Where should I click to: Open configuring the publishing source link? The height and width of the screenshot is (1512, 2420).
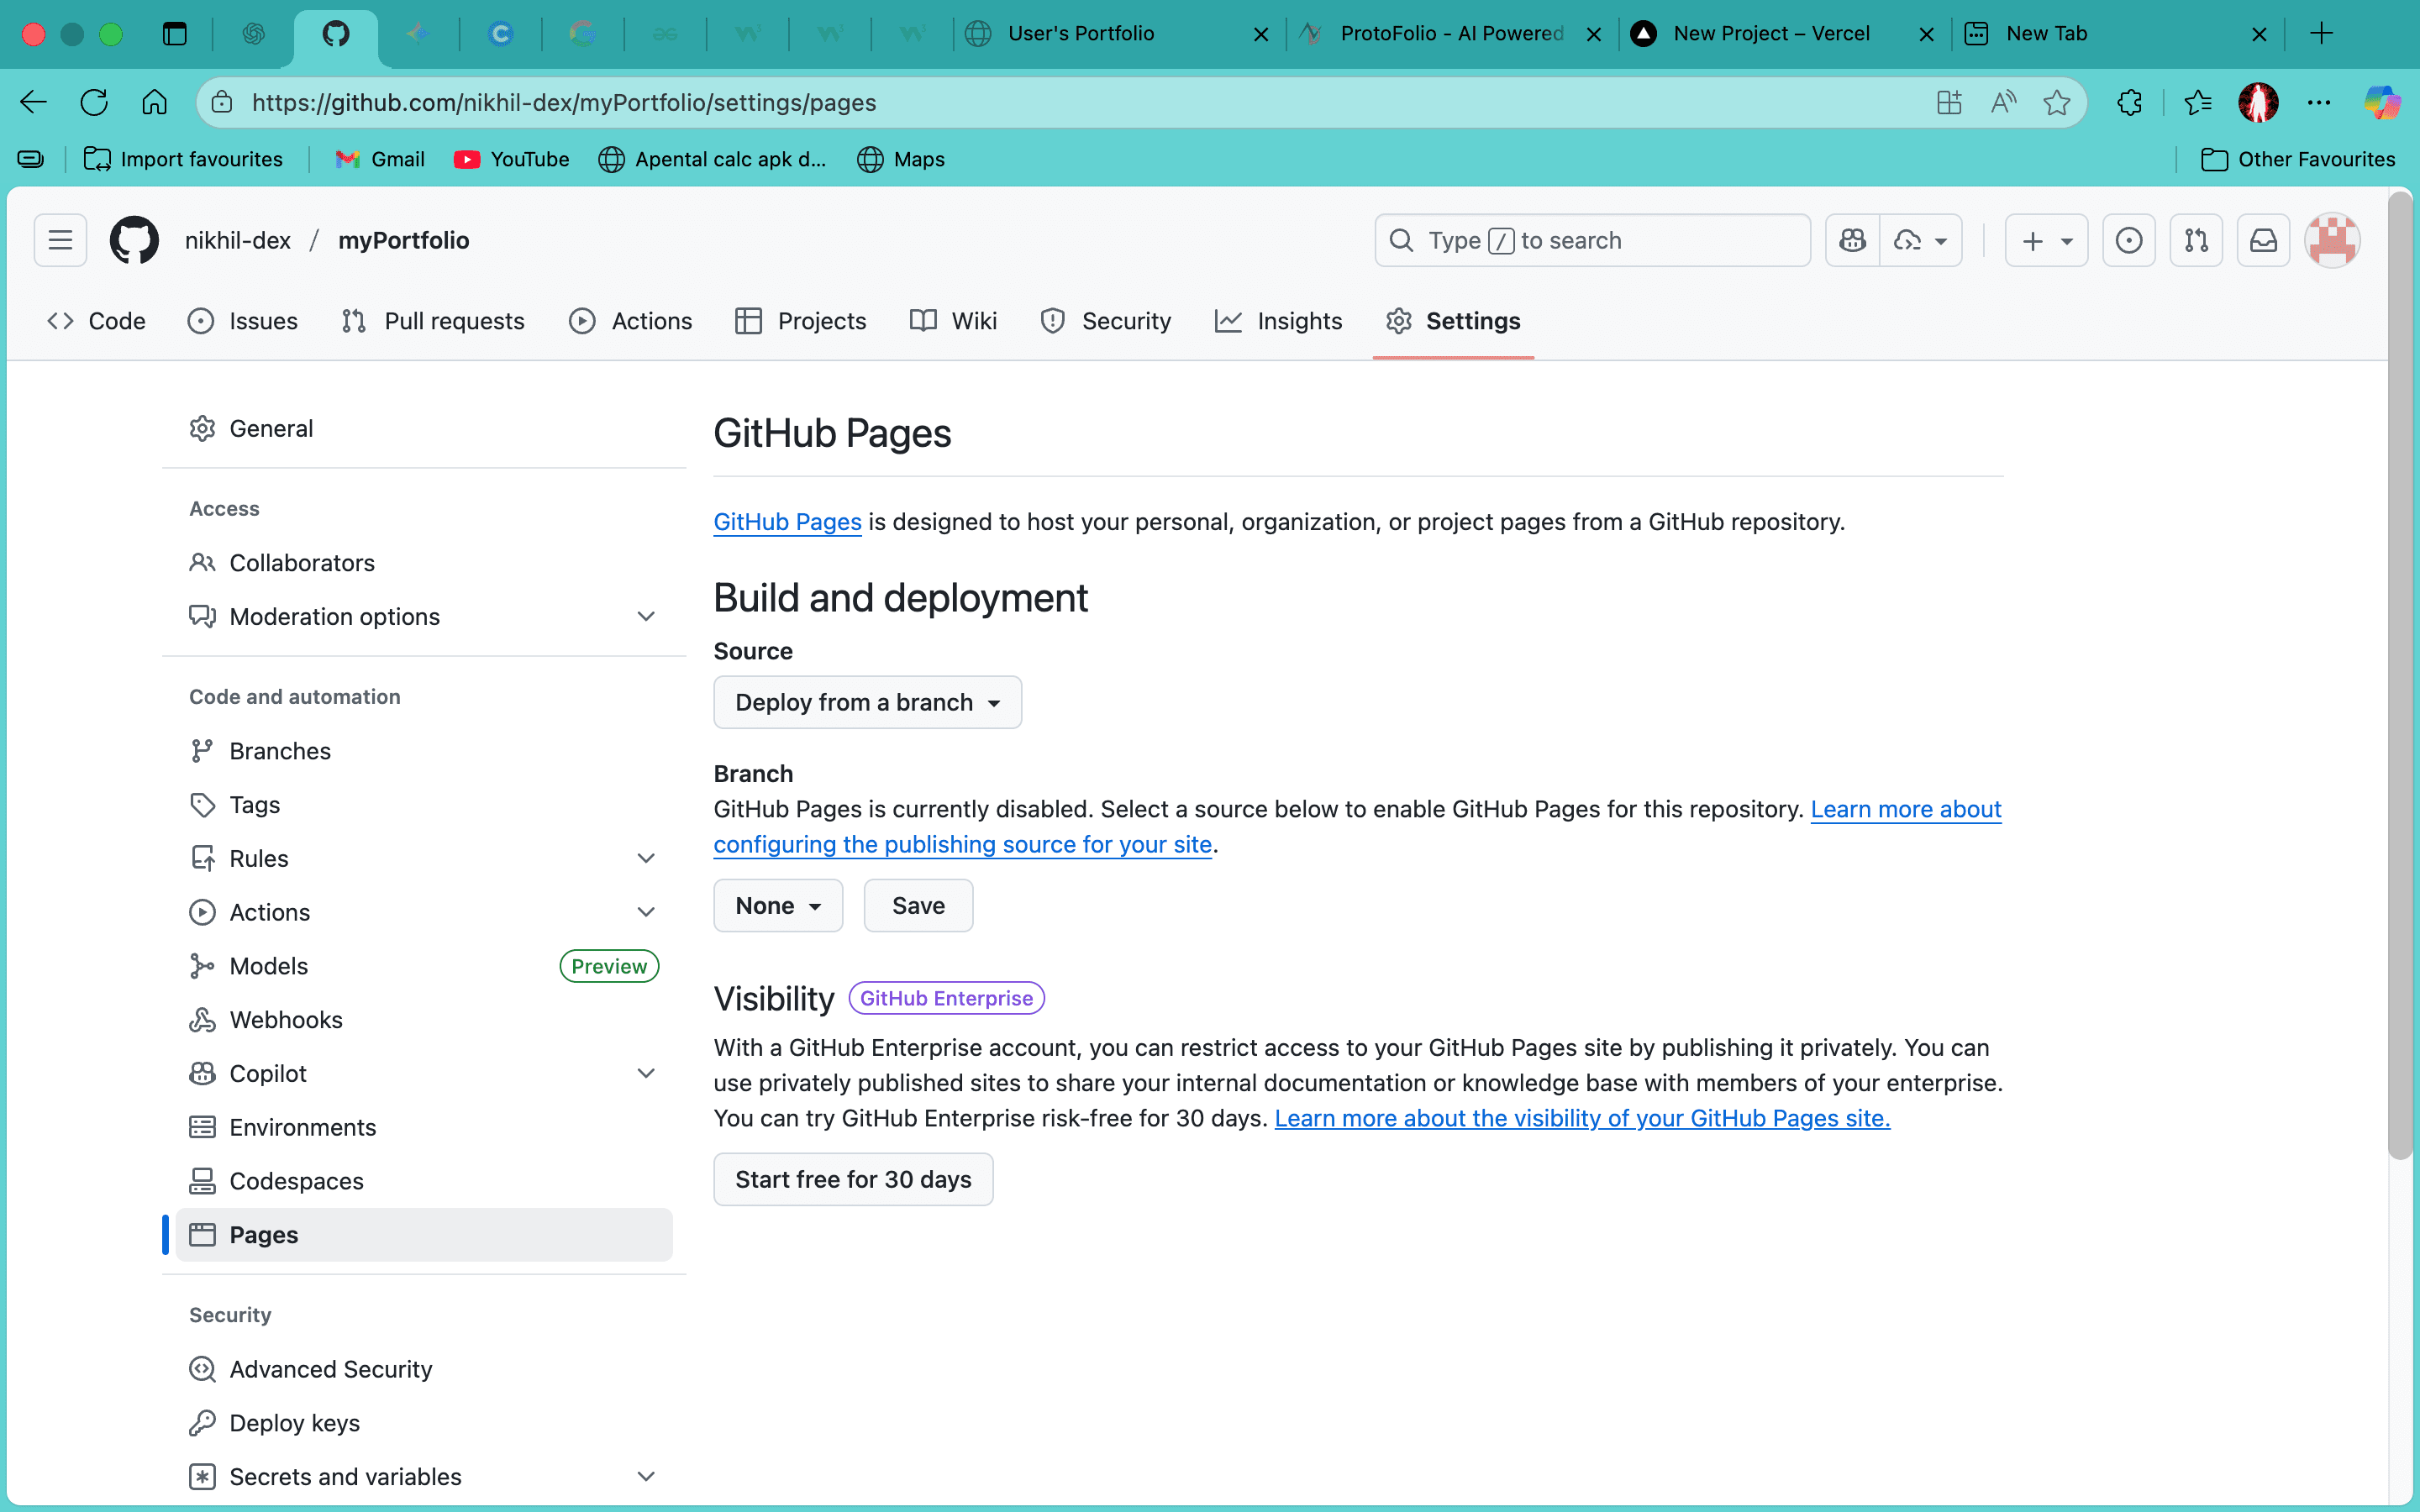click(962, 844)
